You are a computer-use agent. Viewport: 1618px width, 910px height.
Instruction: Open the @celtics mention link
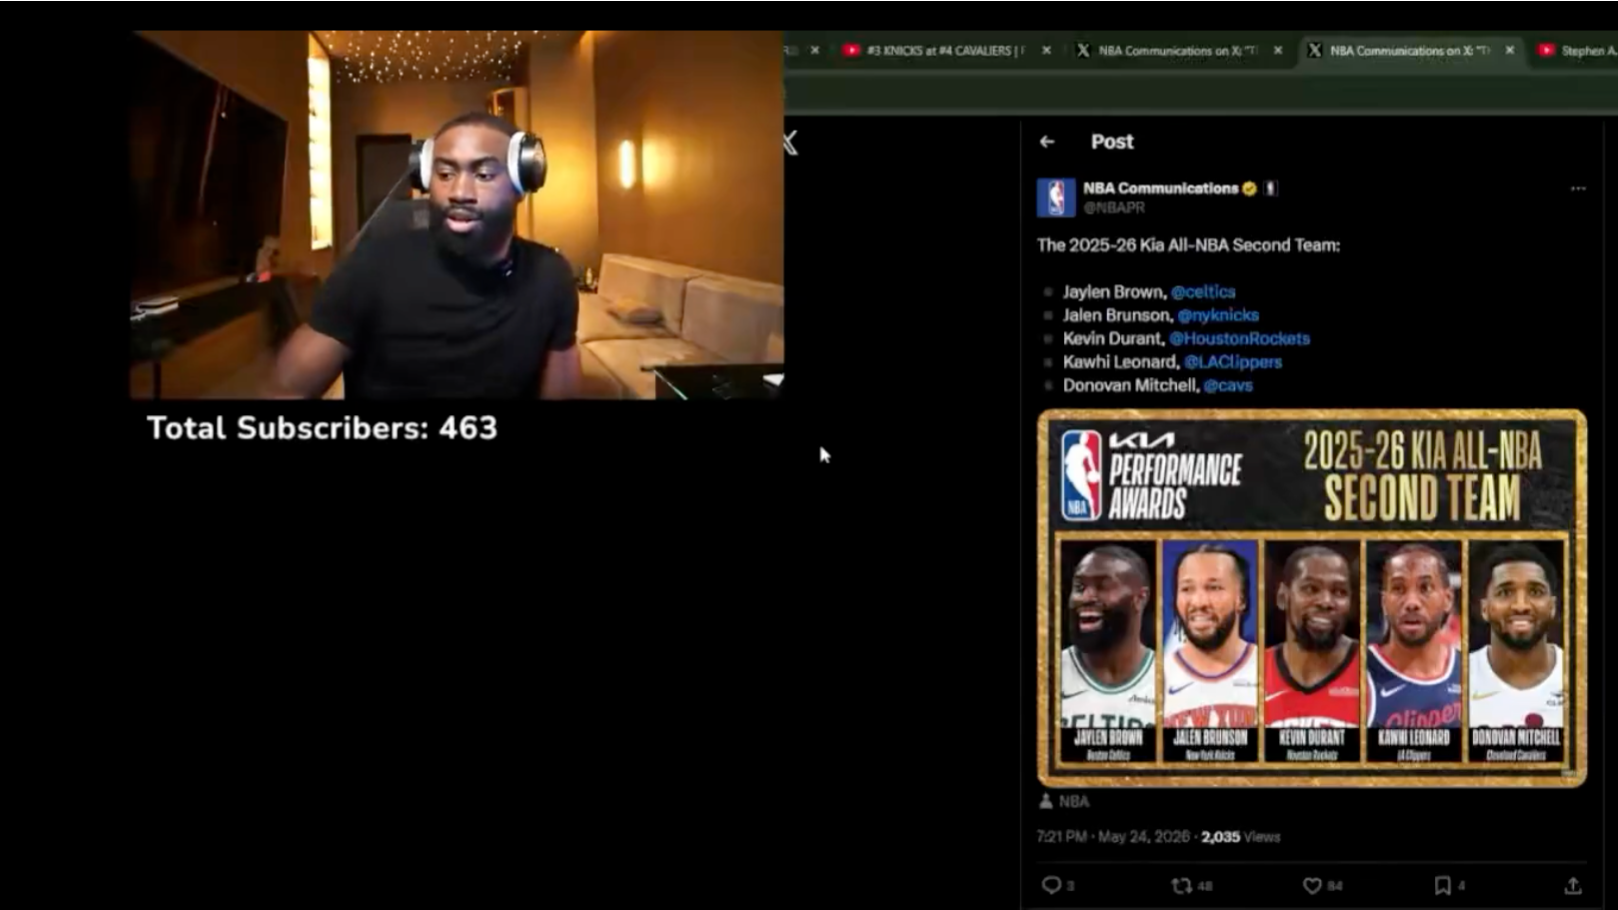[x=1203, y=292]
